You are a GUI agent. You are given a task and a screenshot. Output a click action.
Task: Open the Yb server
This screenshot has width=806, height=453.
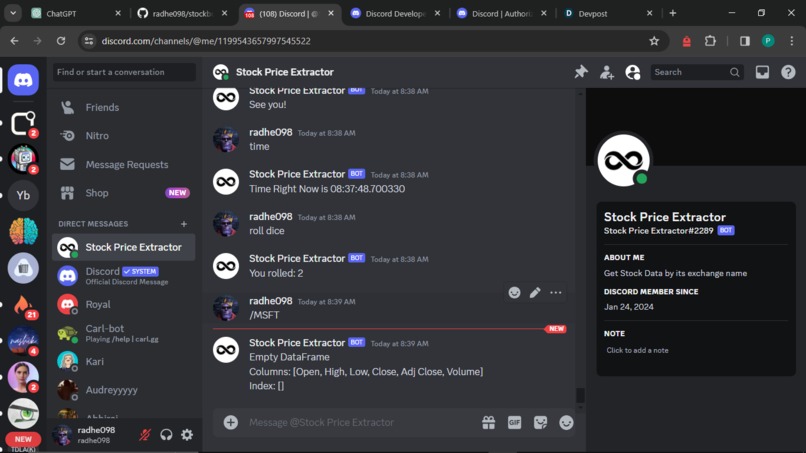click(23, 195)
